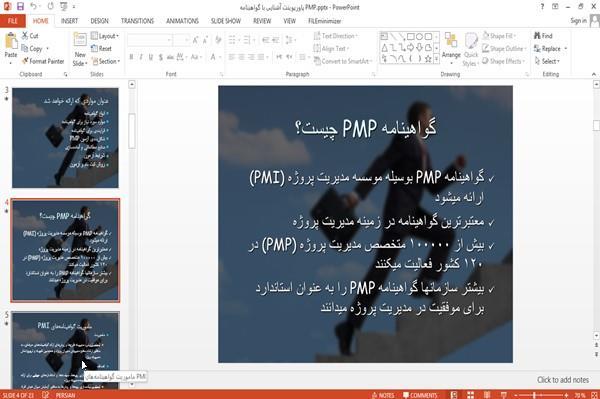Viewport: 600px width, 399px height.
Task: Click the Find binoculars icon
Action: [x=537, y=36]
